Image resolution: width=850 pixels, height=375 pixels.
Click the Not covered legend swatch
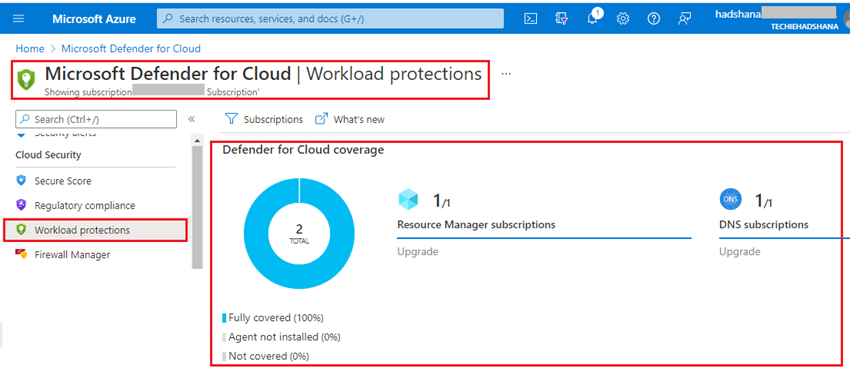point(224,357)
